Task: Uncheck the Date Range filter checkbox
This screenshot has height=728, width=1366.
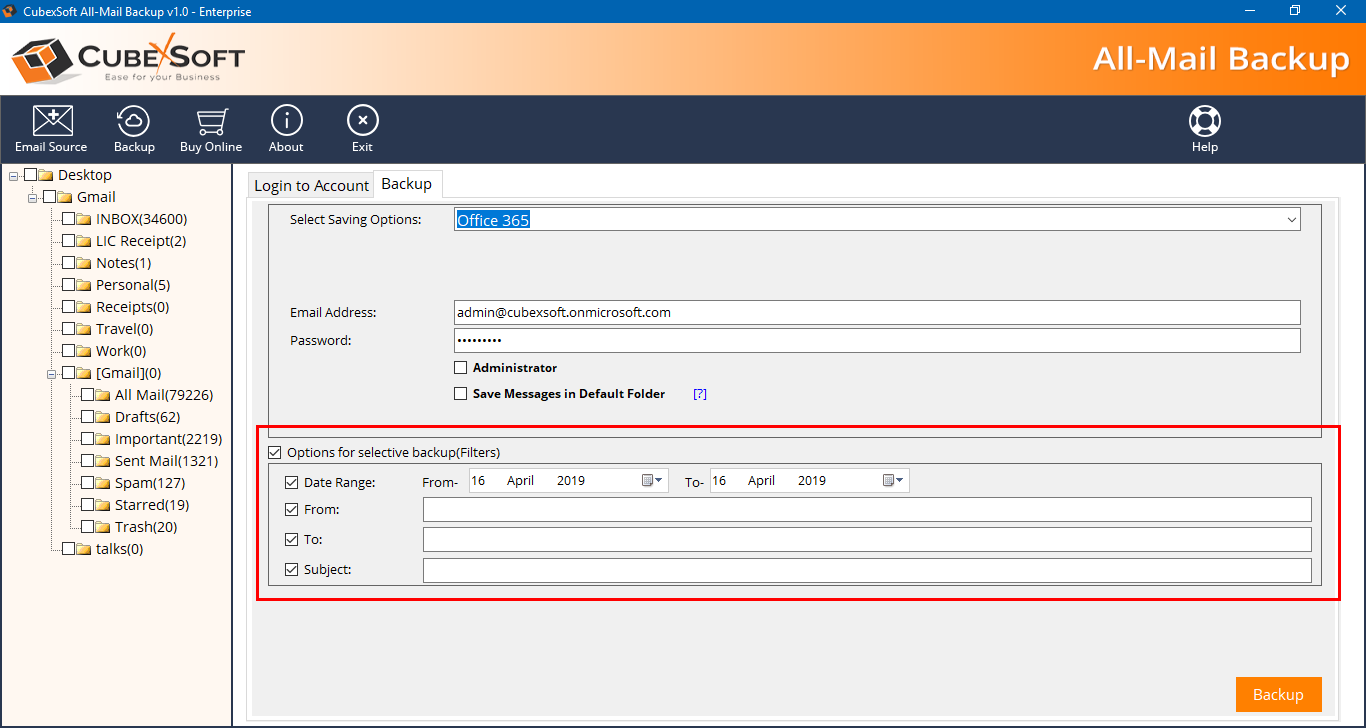Action: click(x=292, y=483)
